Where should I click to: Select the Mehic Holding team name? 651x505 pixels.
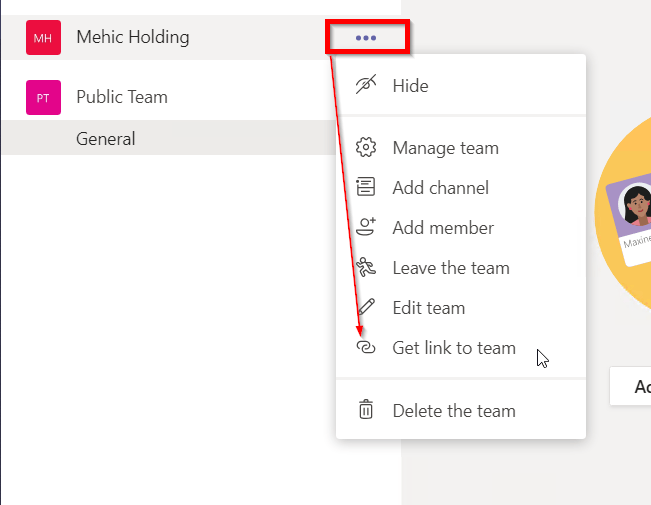click(133, 38)
